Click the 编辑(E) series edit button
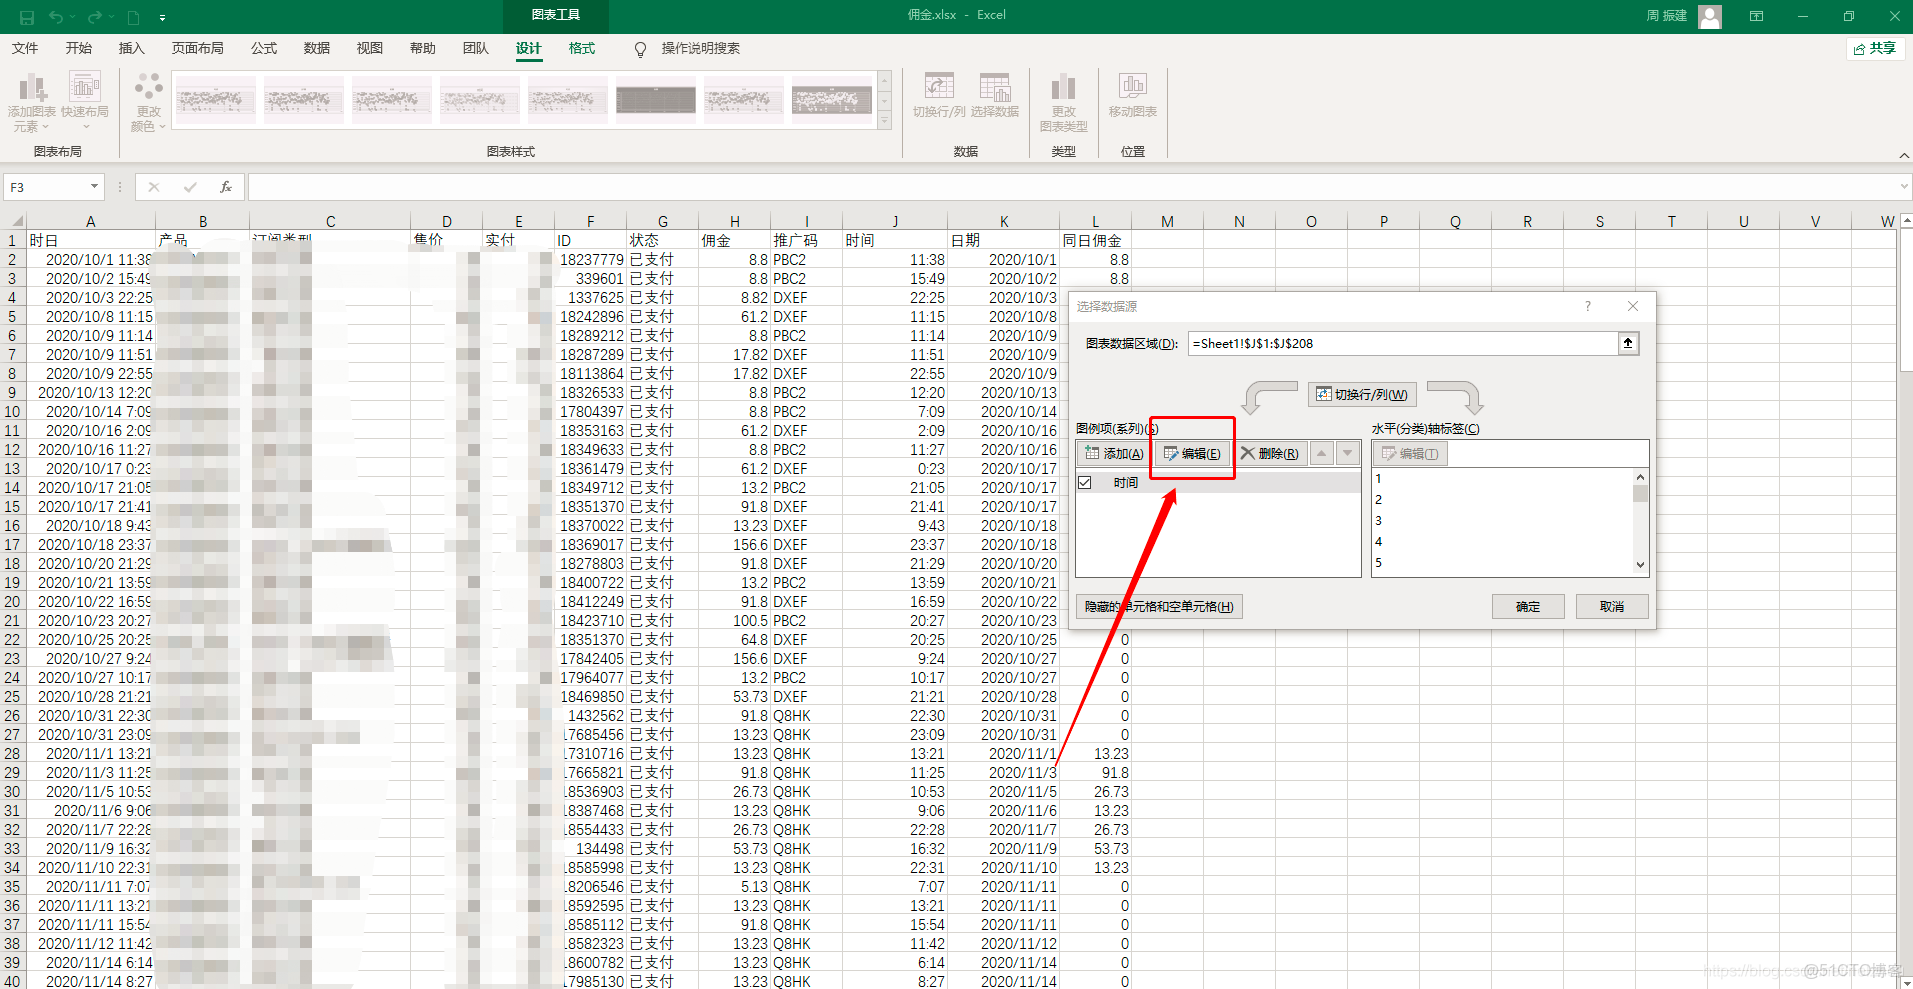The height and width of the screenshot is (989, 1913). point(1192,454)
